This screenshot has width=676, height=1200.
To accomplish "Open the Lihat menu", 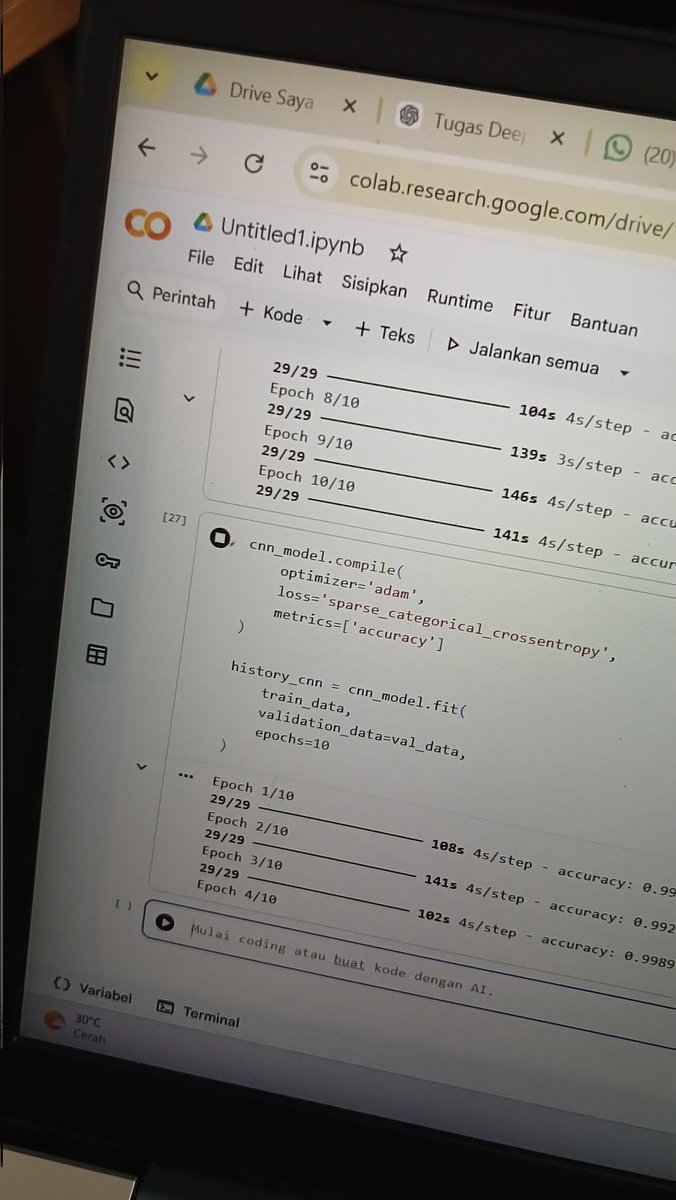I will pos(302,273).
